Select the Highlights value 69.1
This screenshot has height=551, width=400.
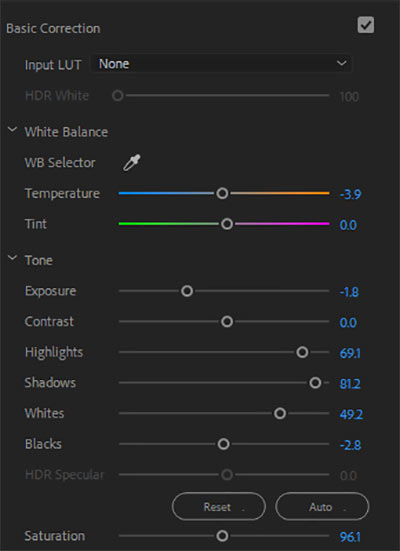[x=350, y=353]
